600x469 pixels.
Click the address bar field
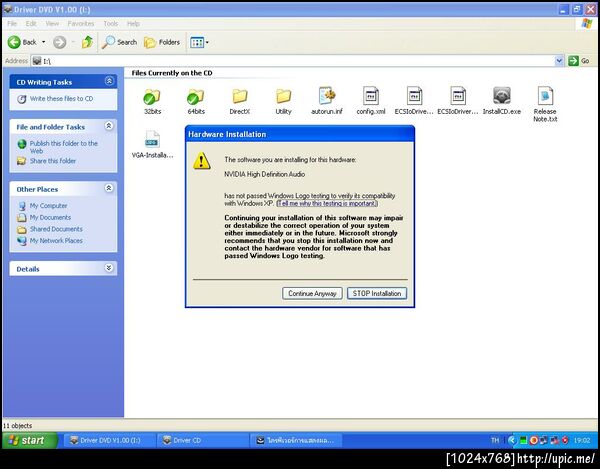[293, 60]
